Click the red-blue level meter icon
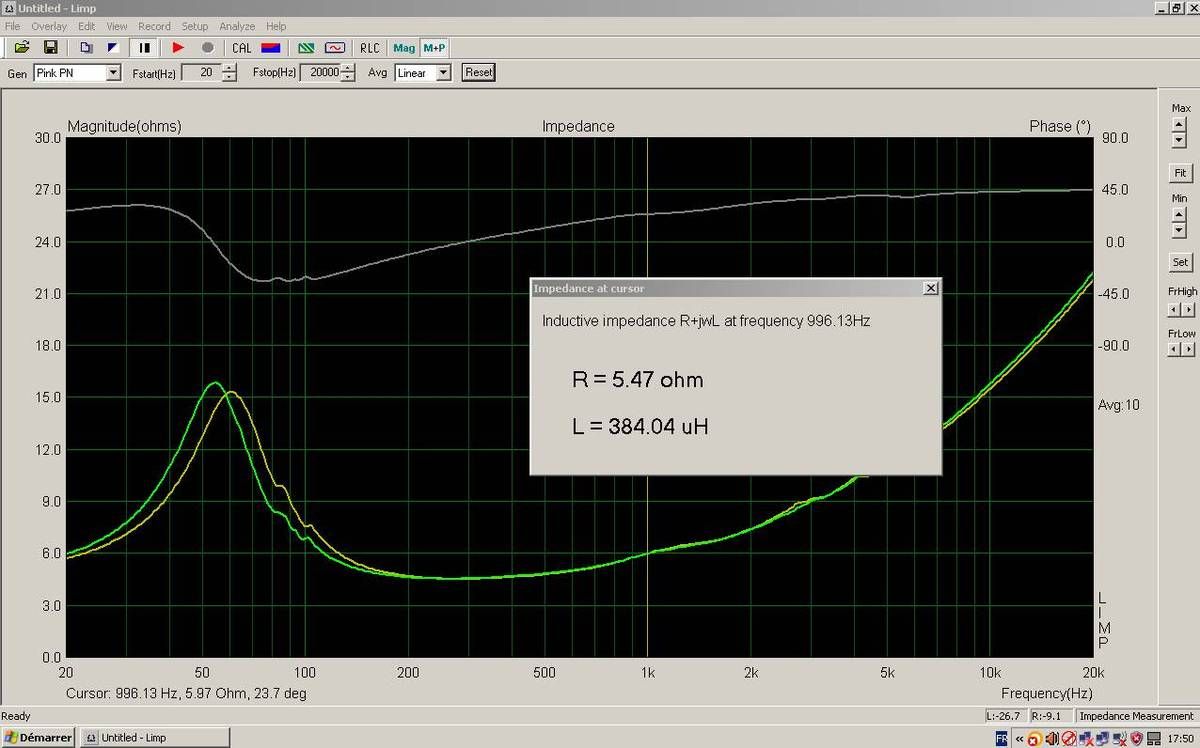 [x=270, y=47]
